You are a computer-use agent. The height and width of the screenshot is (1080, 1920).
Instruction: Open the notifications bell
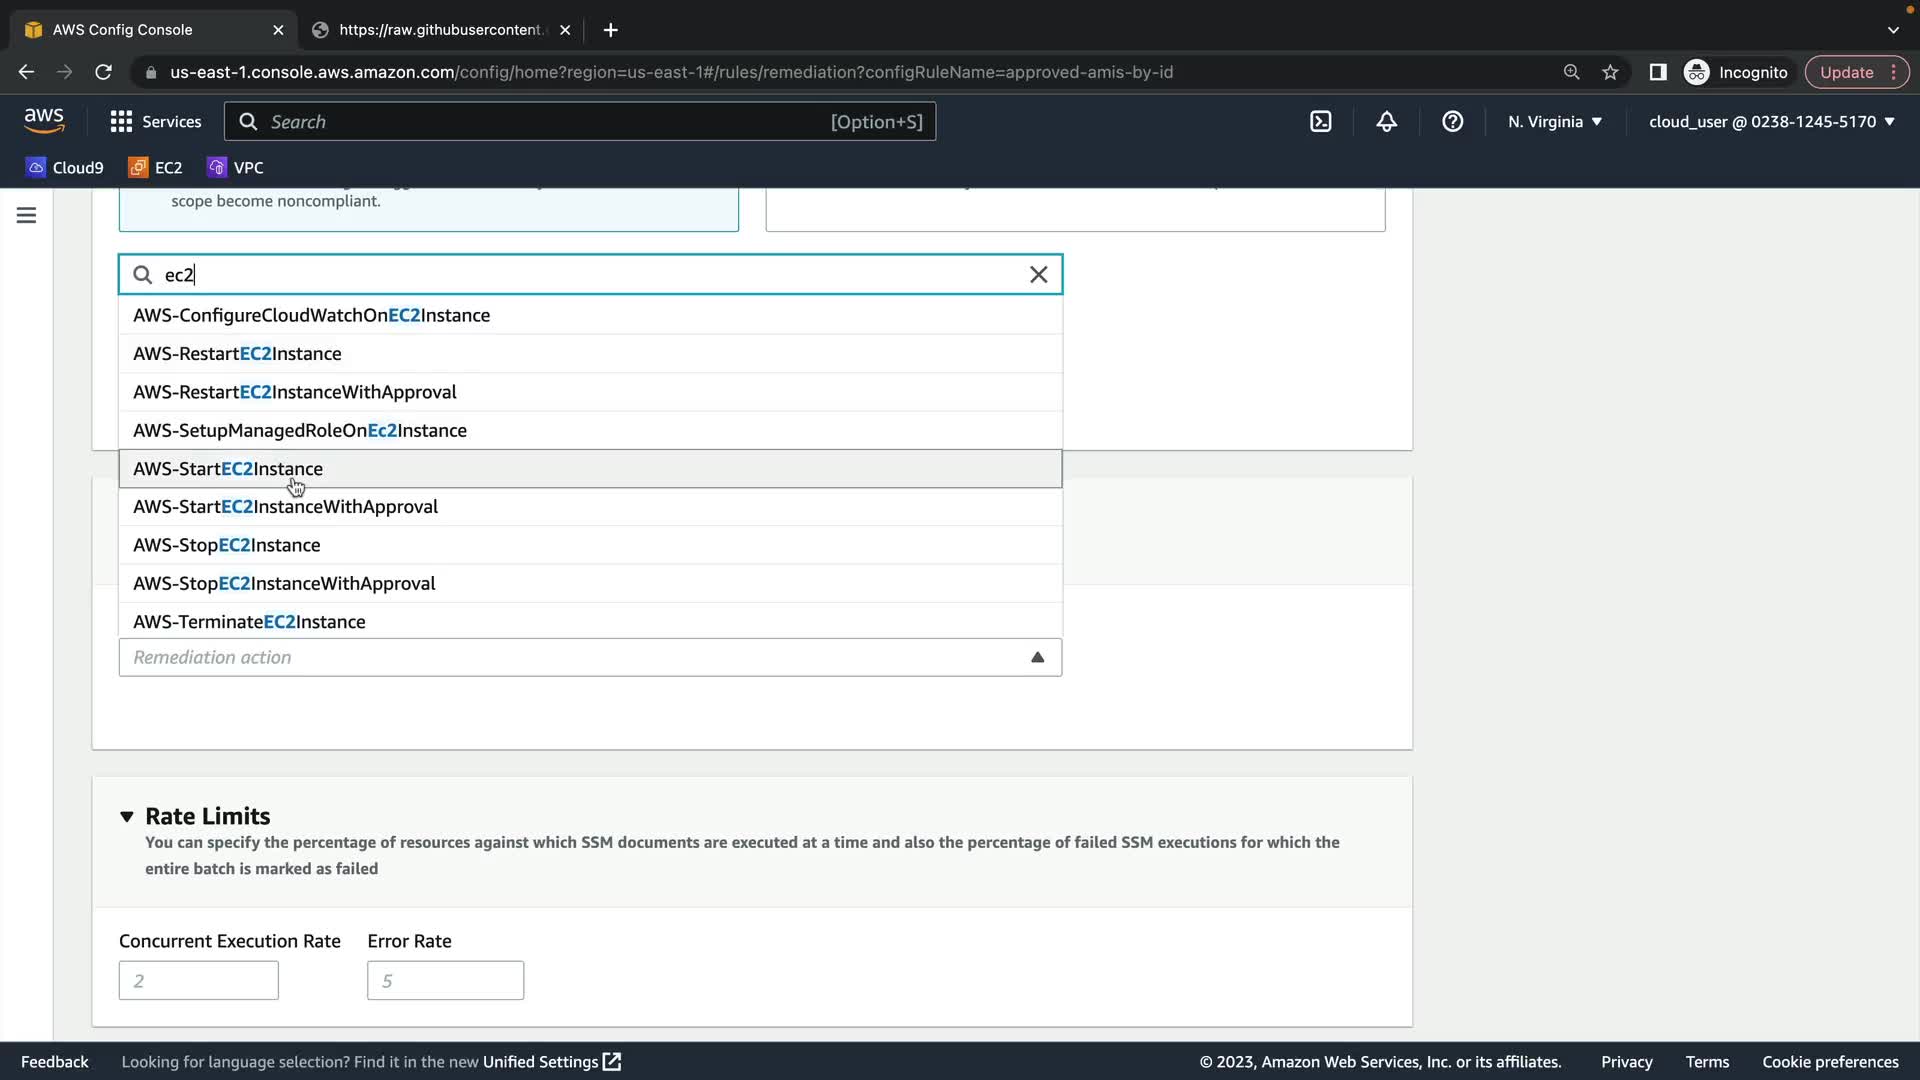[x=1386, y=121]
